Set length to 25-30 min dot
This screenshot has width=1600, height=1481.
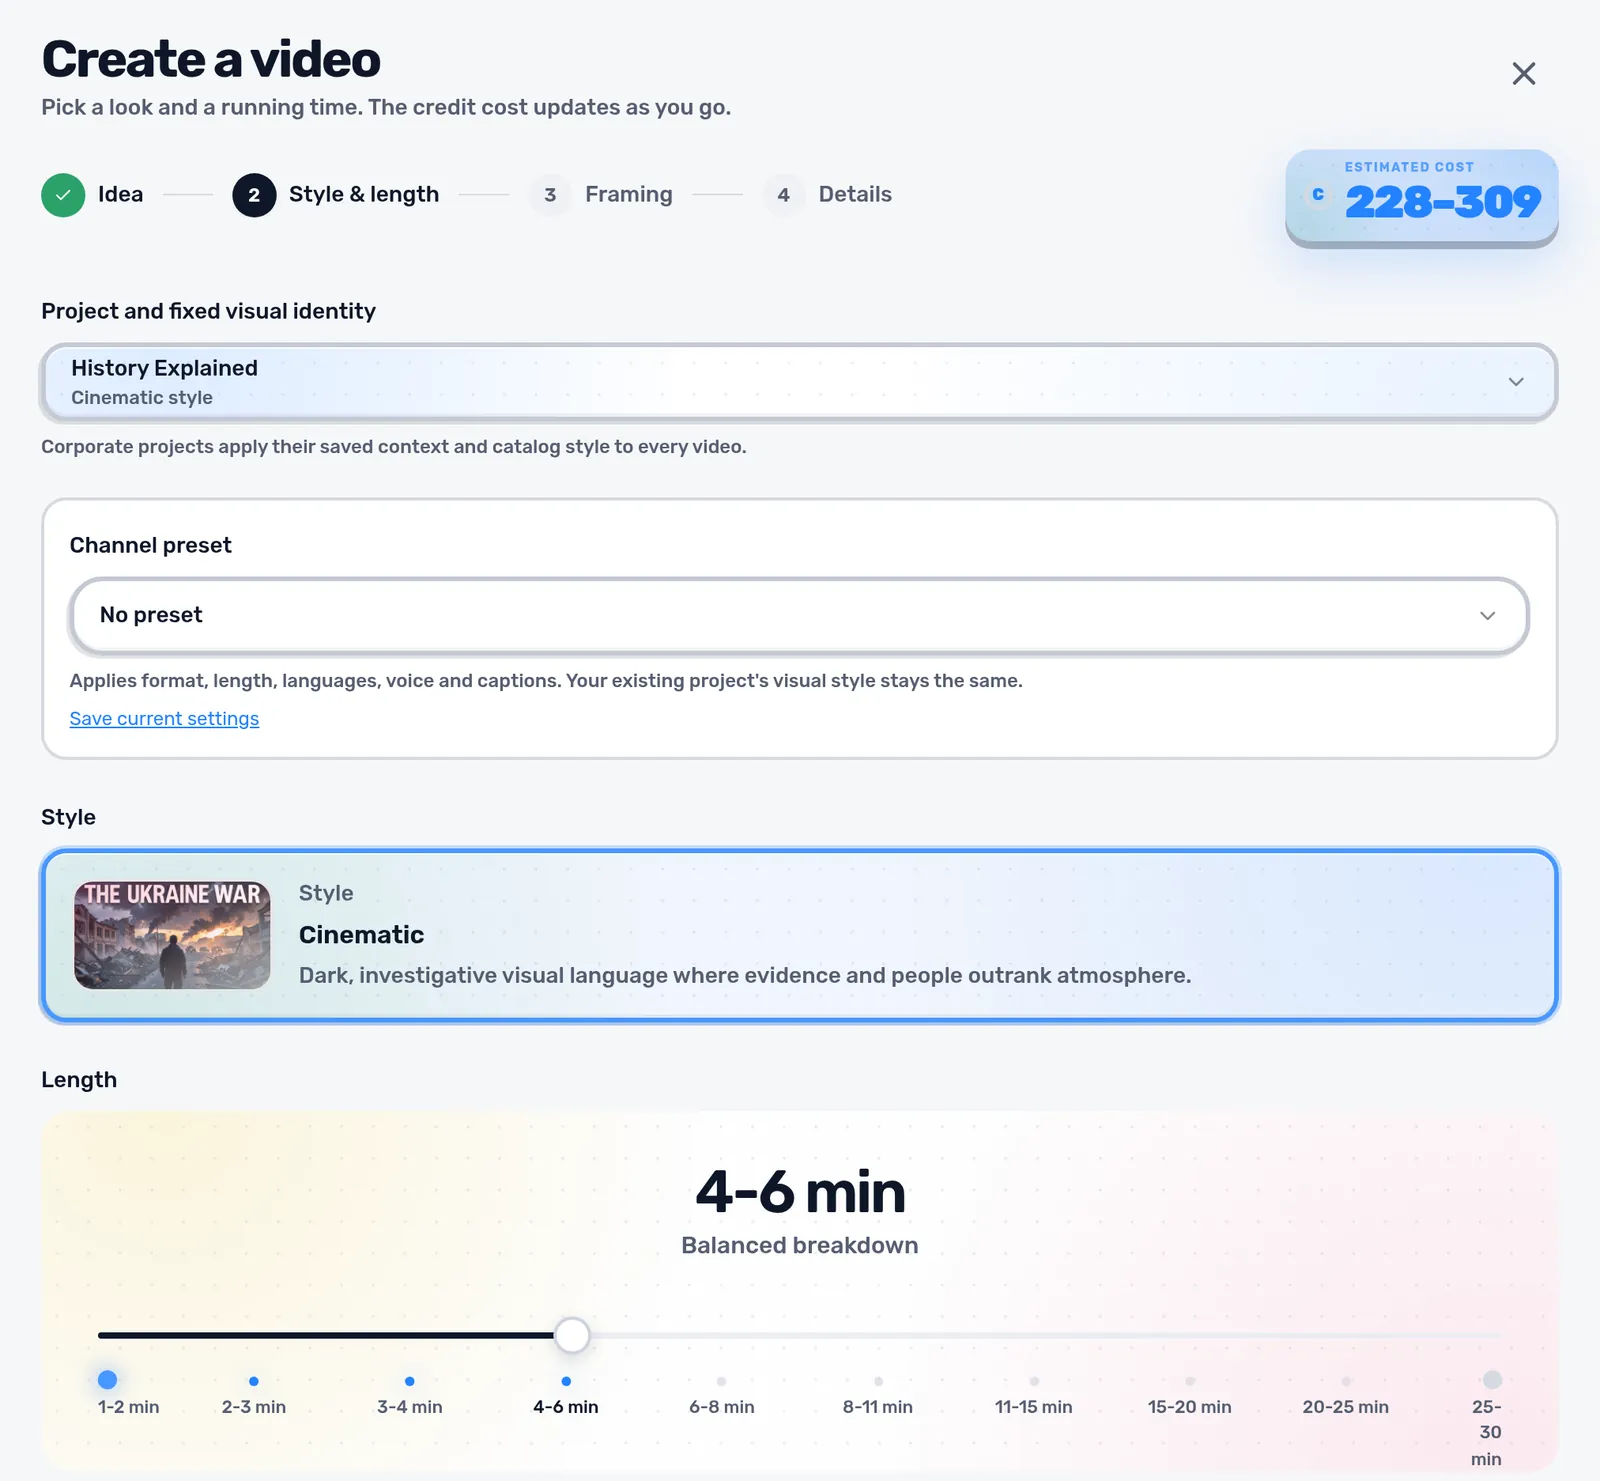coord(1492,1380)
